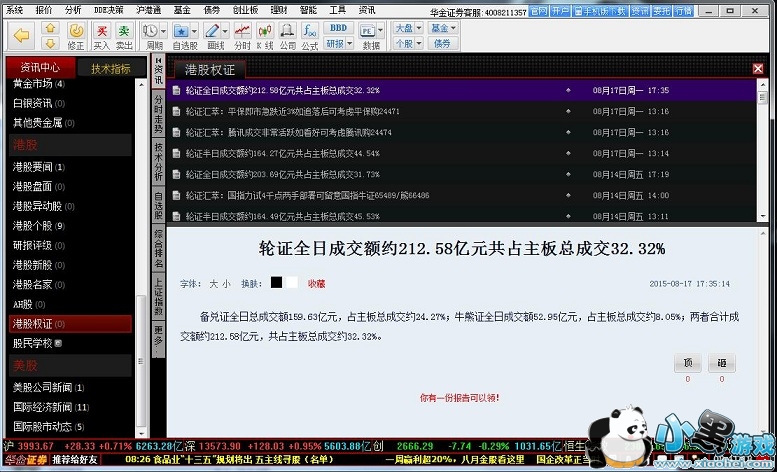Open the 大盘 dropdown
Image resolution: width=777 pixels, height=472 pixels.
tap(408, 28)
